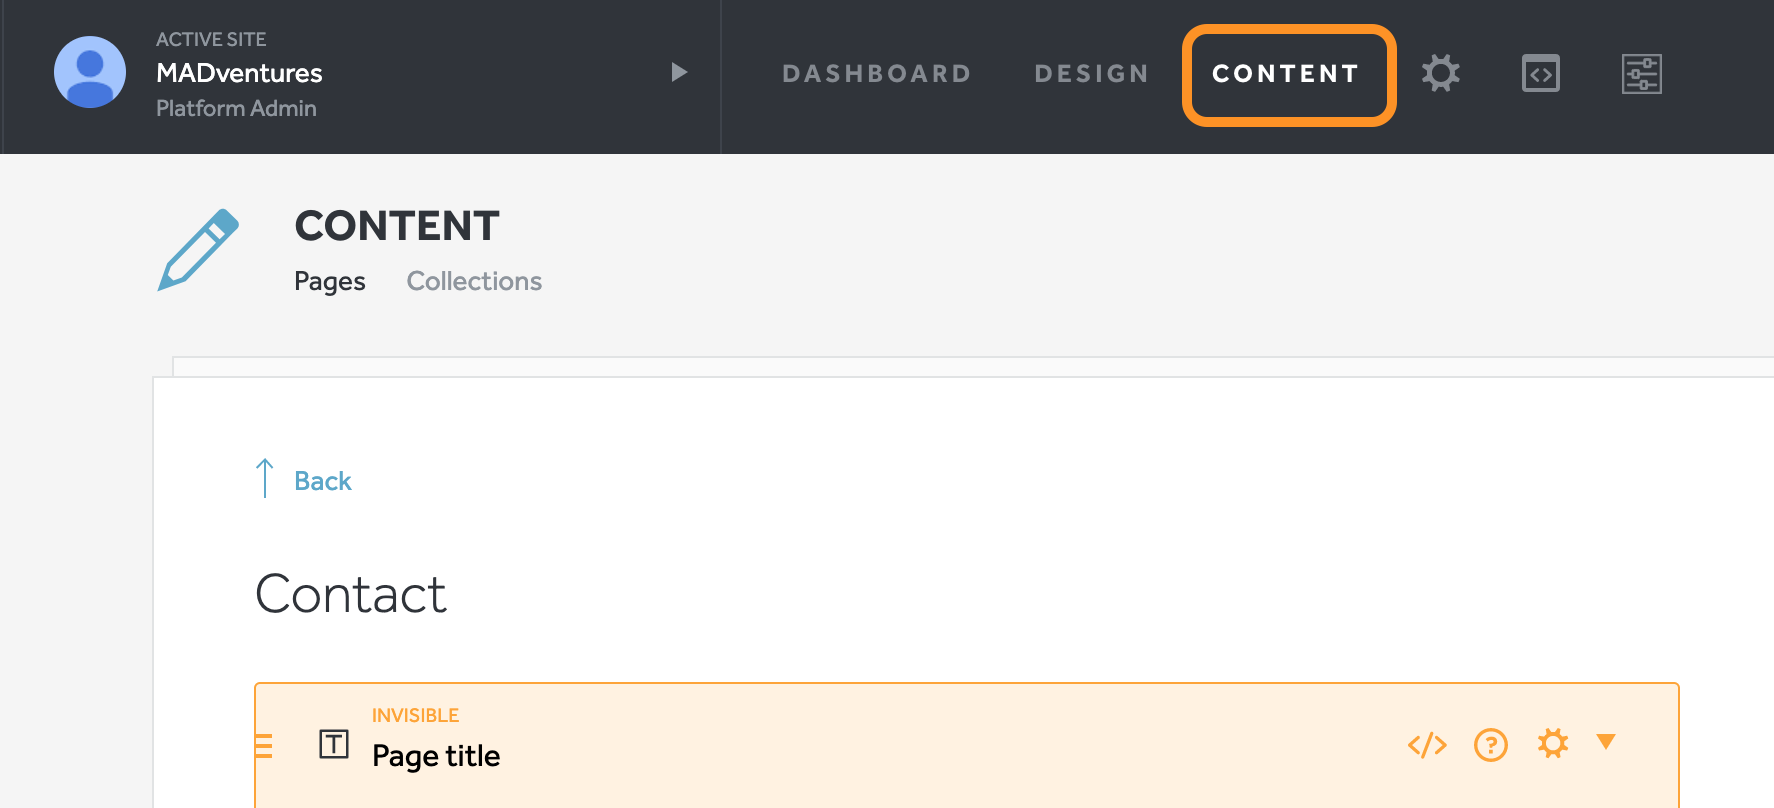
Task: Click the text type icon beside Page title
Action: (x=334, y=744)
